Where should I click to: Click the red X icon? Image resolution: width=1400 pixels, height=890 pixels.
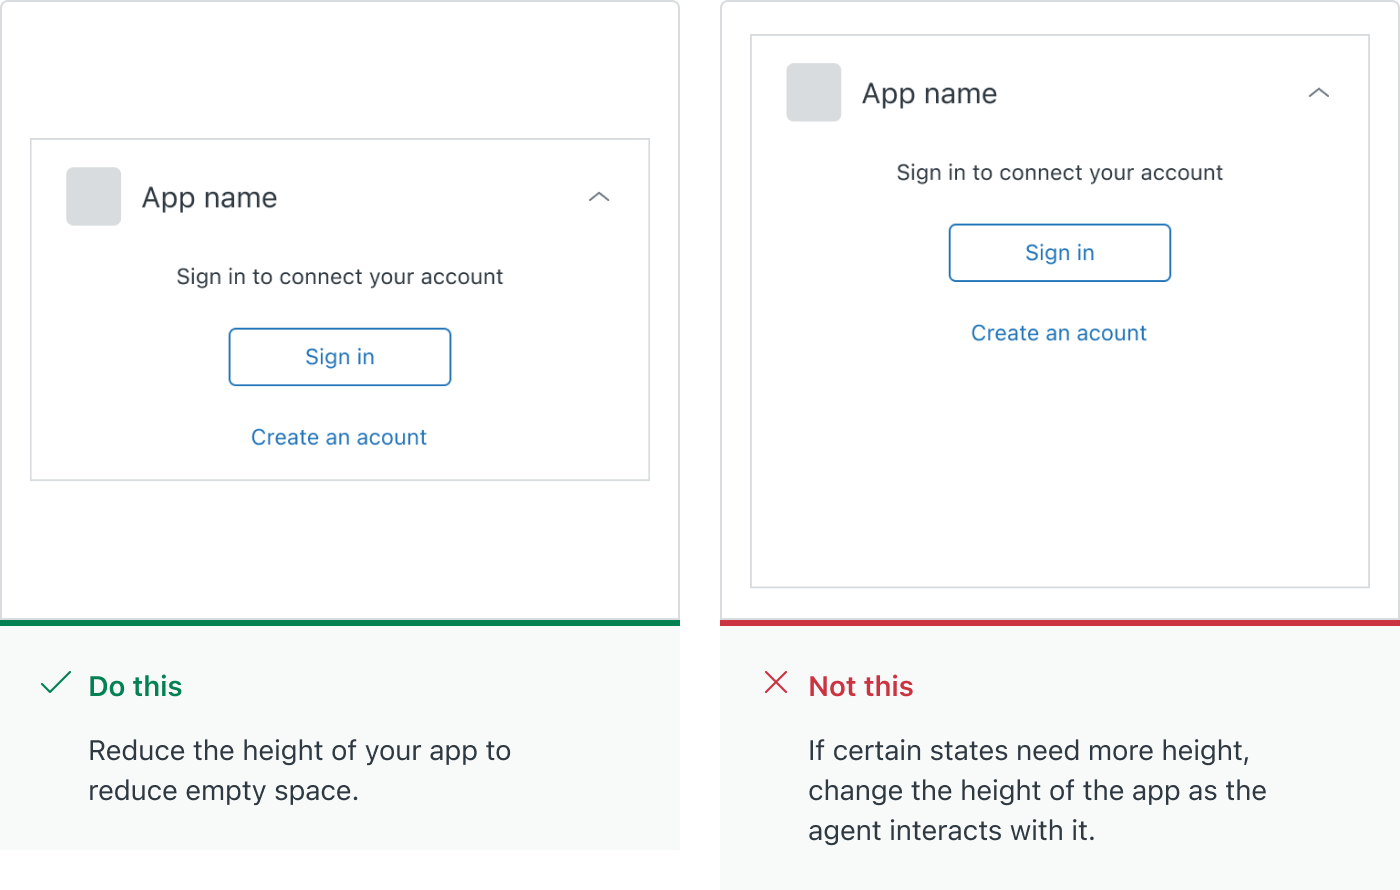776,683
